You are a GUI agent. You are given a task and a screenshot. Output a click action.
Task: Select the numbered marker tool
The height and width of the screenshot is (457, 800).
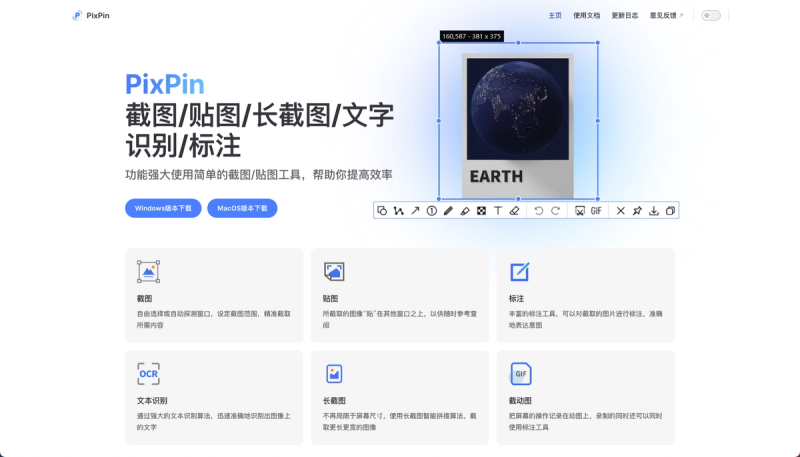coord(432,211)
